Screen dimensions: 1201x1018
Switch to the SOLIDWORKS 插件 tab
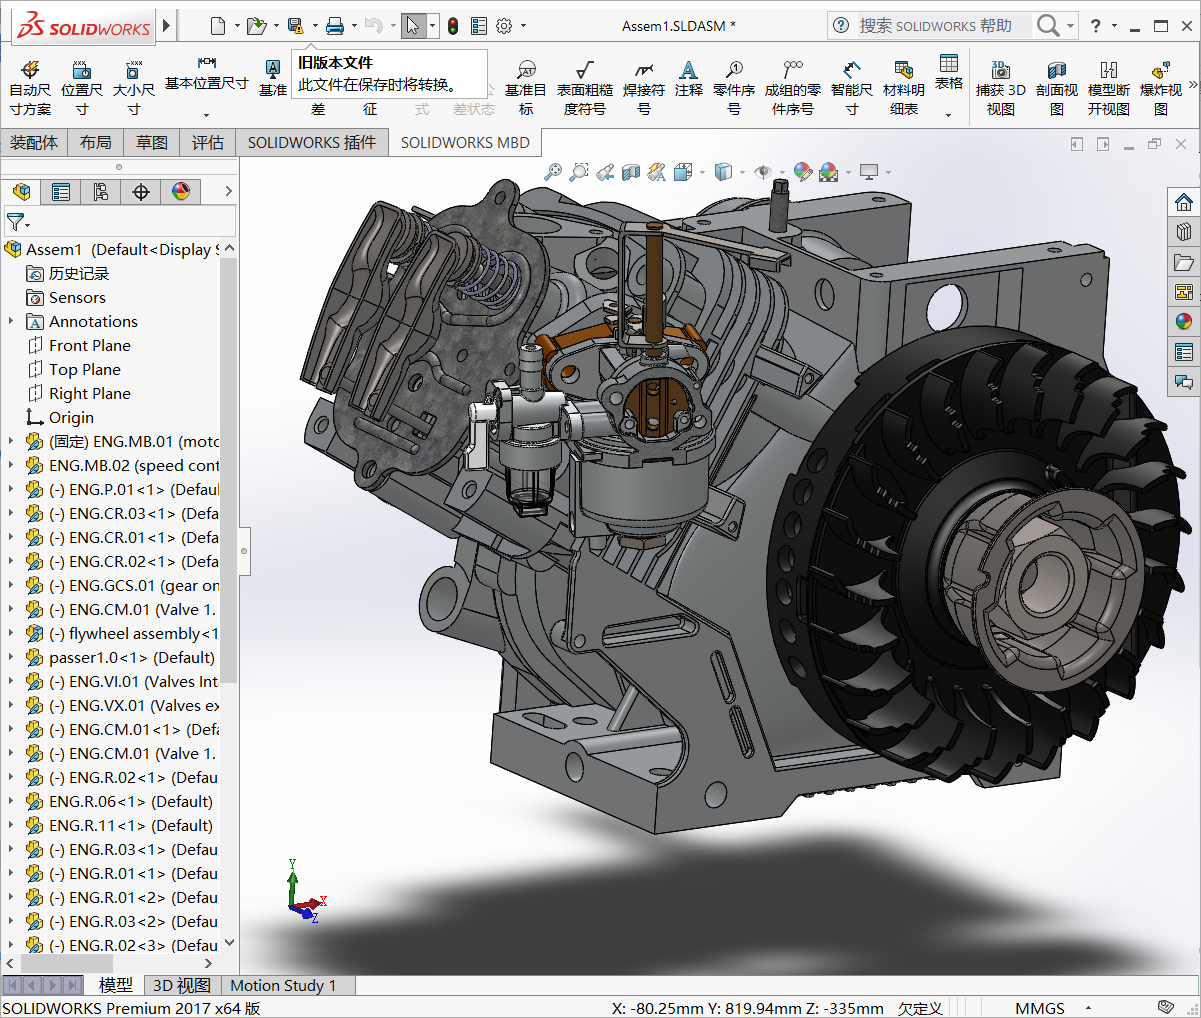click(312, 143)
